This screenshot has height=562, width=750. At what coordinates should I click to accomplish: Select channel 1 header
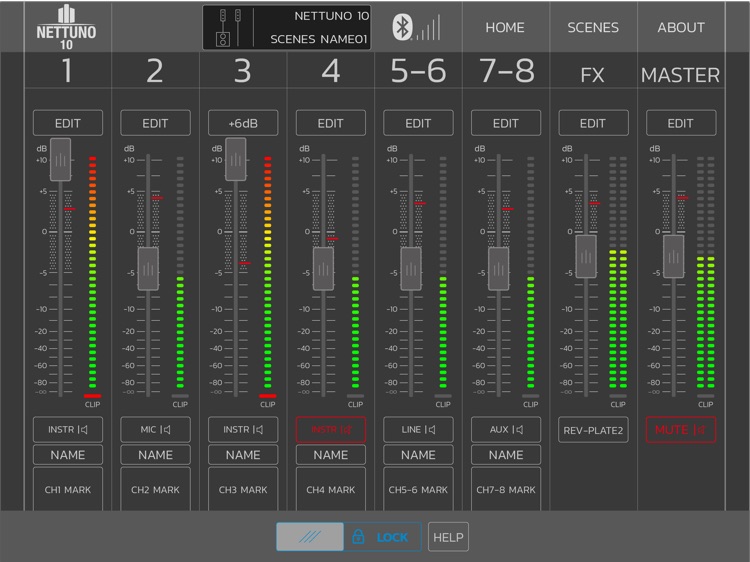click(67, 70)
